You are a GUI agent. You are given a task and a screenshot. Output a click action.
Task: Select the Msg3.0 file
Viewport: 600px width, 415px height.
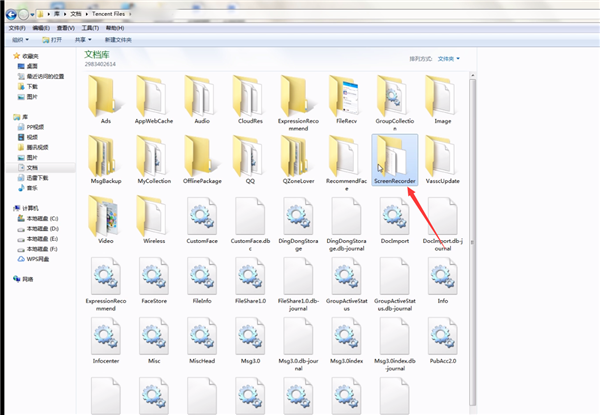click(x=250, y=341)
